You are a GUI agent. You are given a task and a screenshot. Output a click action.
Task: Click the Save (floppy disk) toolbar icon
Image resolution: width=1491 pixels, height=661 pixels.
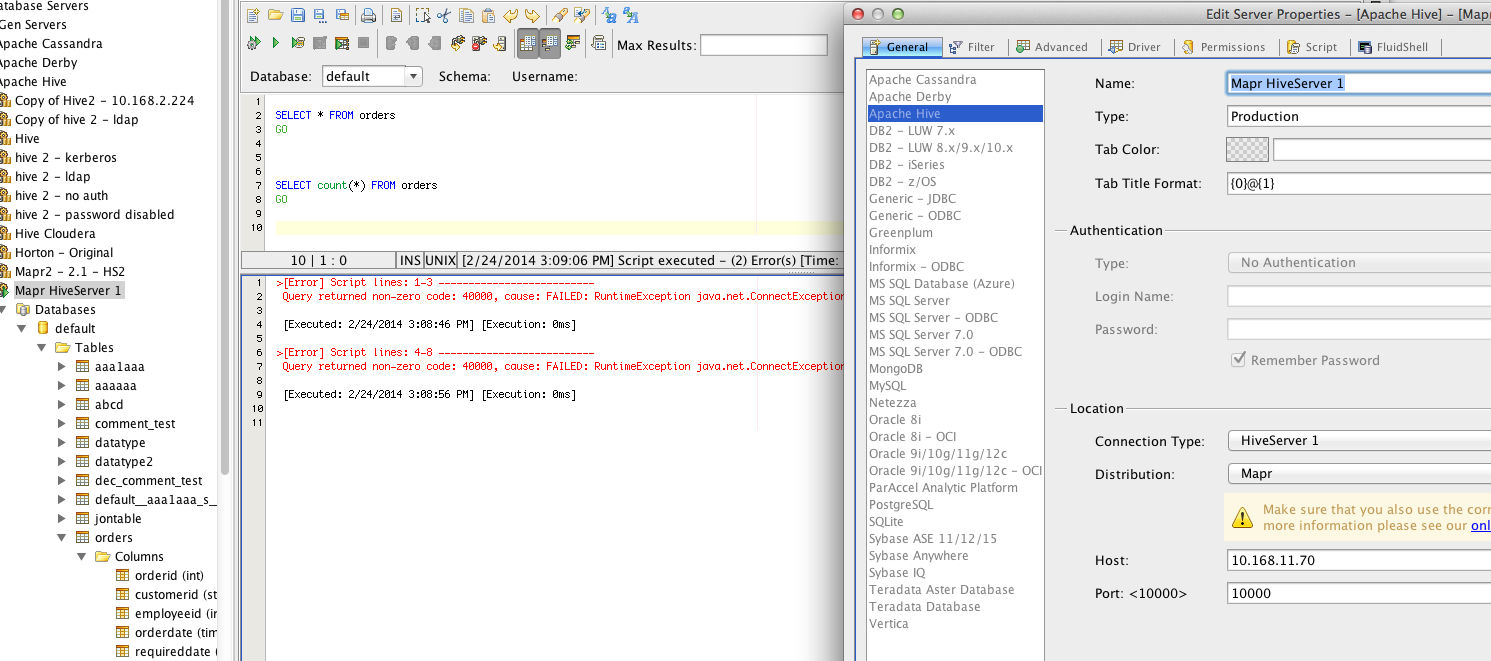pyautogui.click(x=298, y=16)
